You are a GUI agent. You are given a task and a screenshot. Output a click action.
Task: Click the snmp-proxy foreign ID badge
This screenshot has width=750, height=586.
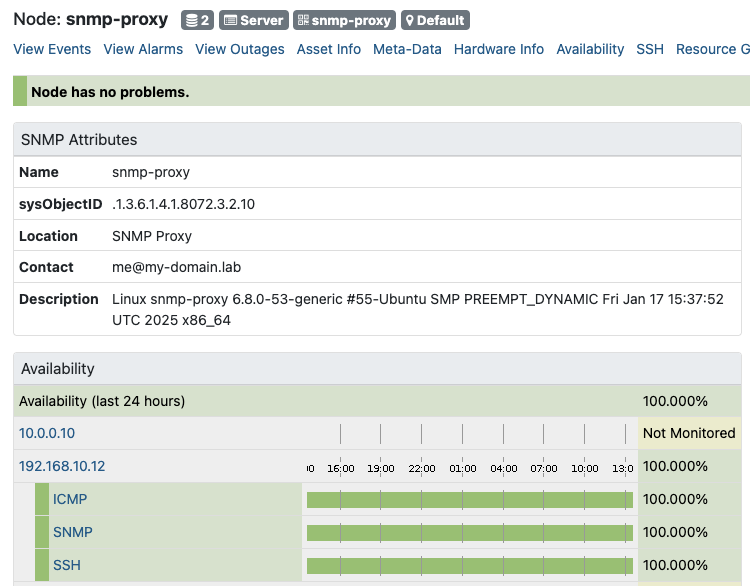(345, 20)
